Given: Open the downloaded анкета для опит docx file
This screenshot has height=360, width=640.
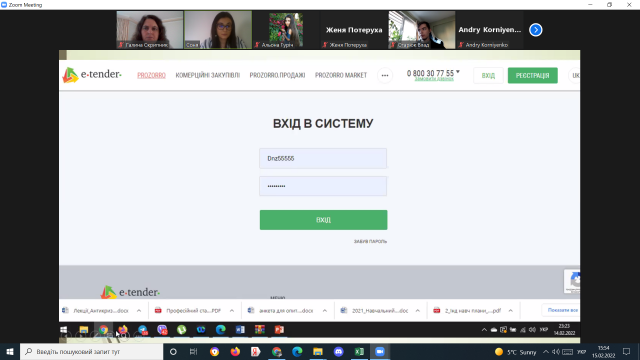Looking at the screenshot, I should (x=282, y=311).
